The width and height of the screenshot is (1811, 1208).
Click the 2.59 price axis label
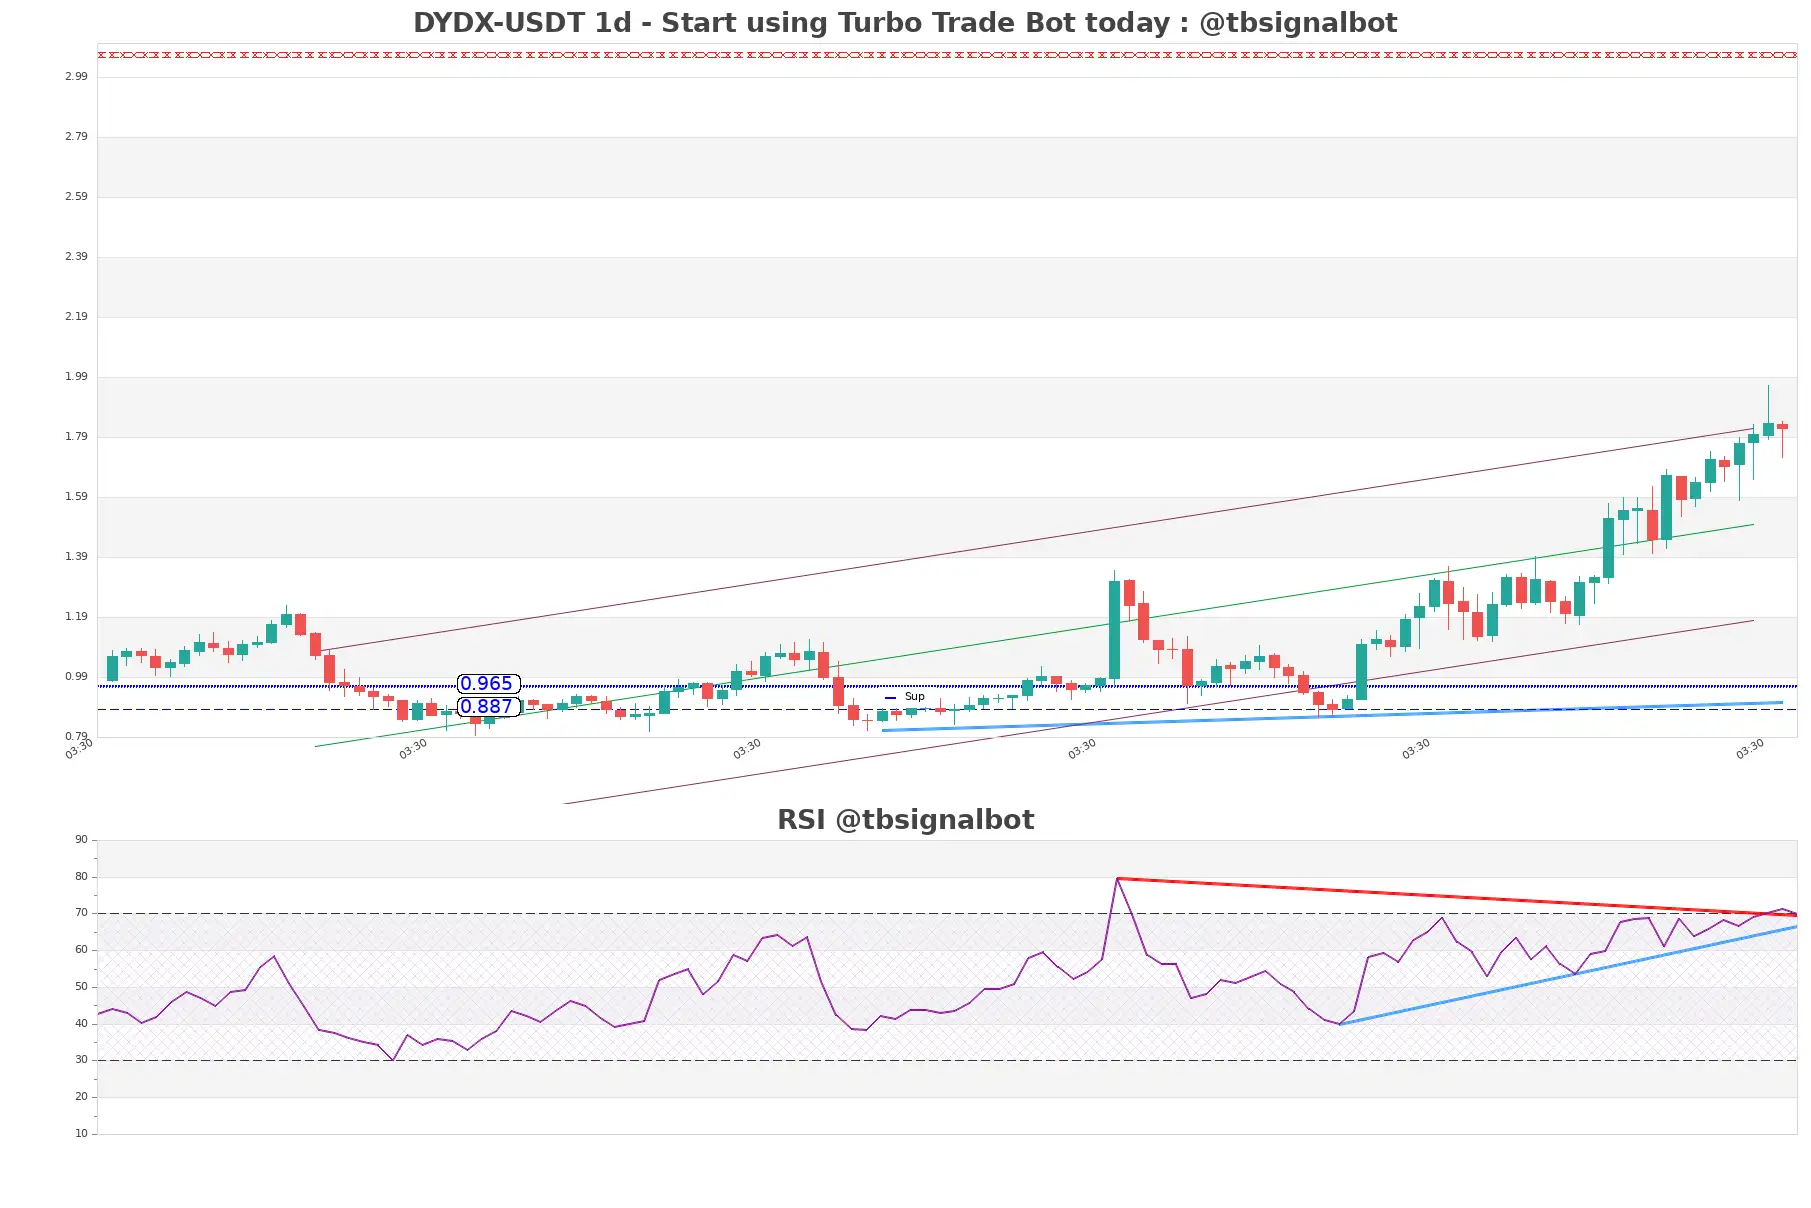(x=76, y=196)
